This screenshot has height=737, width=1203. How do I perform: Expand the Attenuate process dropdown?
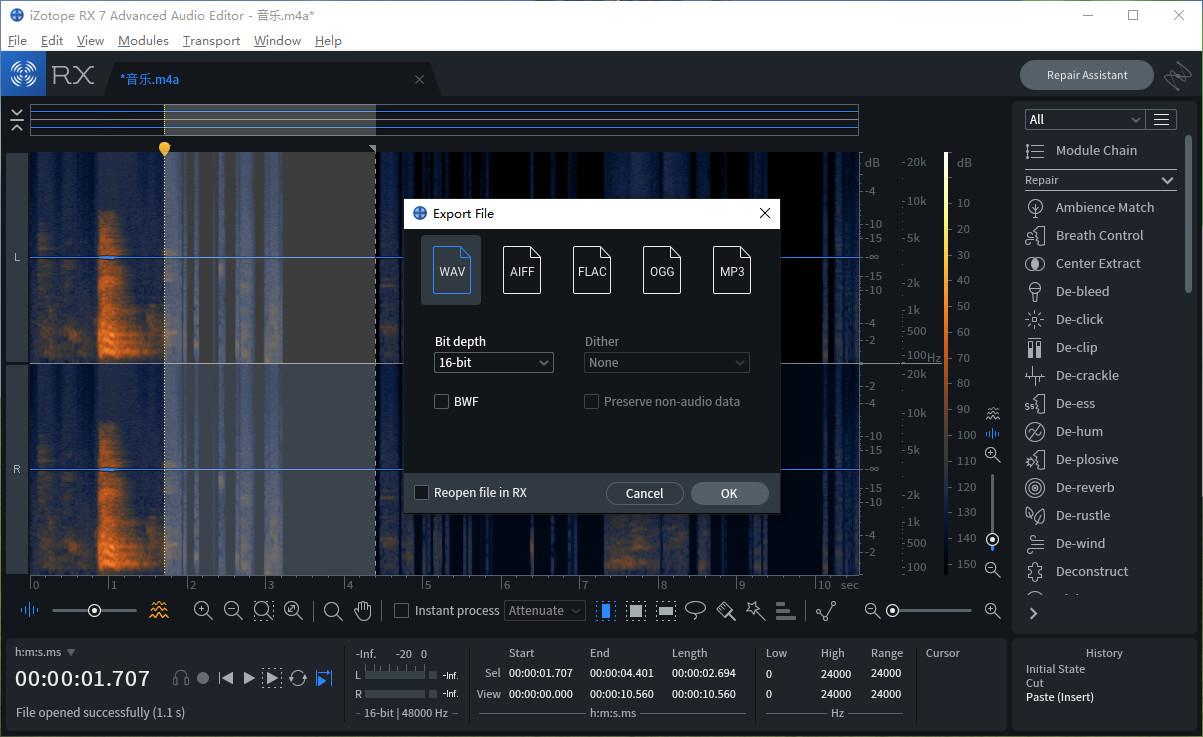coord(545,610)
